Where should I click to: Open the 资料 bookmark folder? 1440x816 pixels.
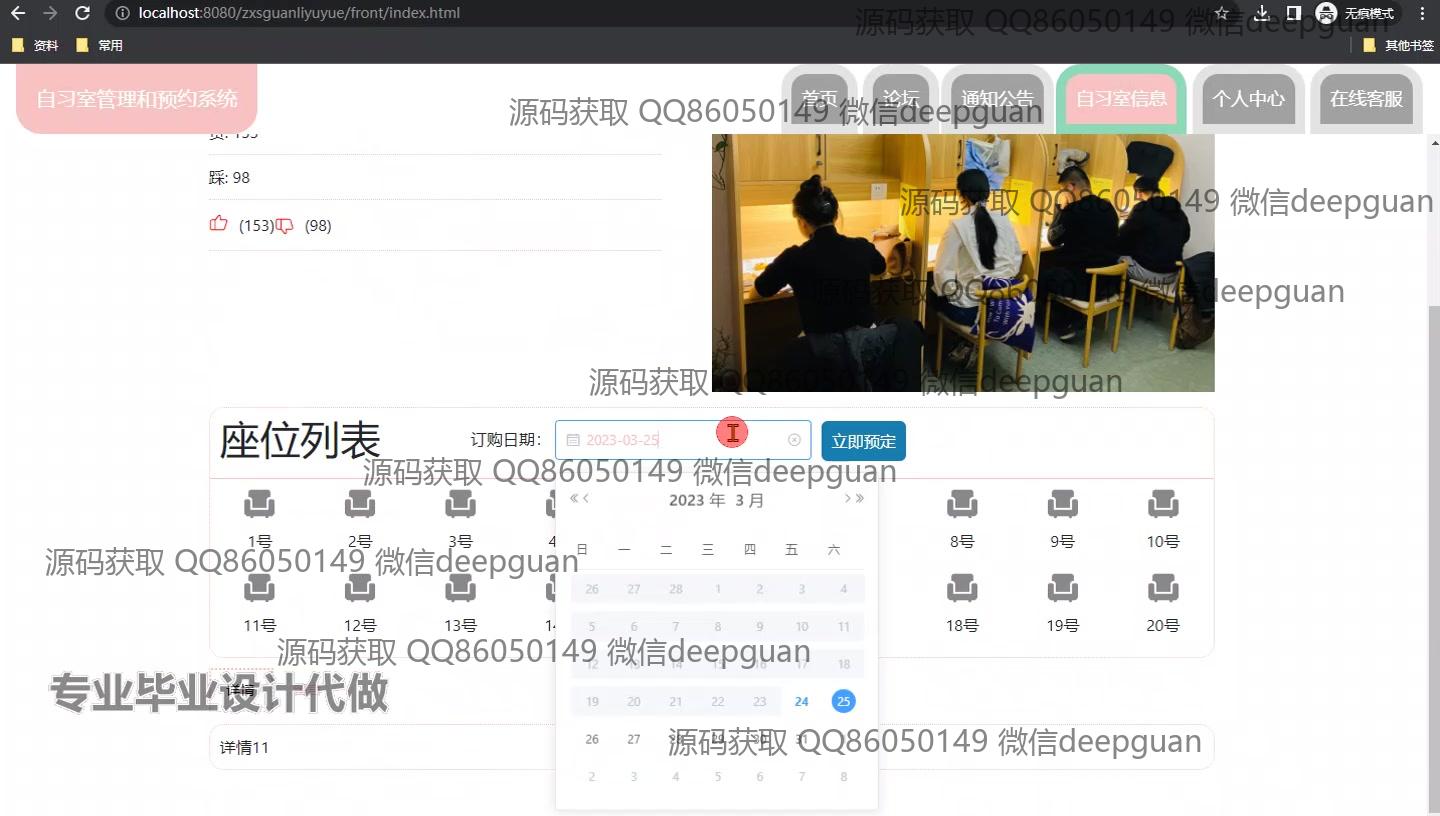34,45
